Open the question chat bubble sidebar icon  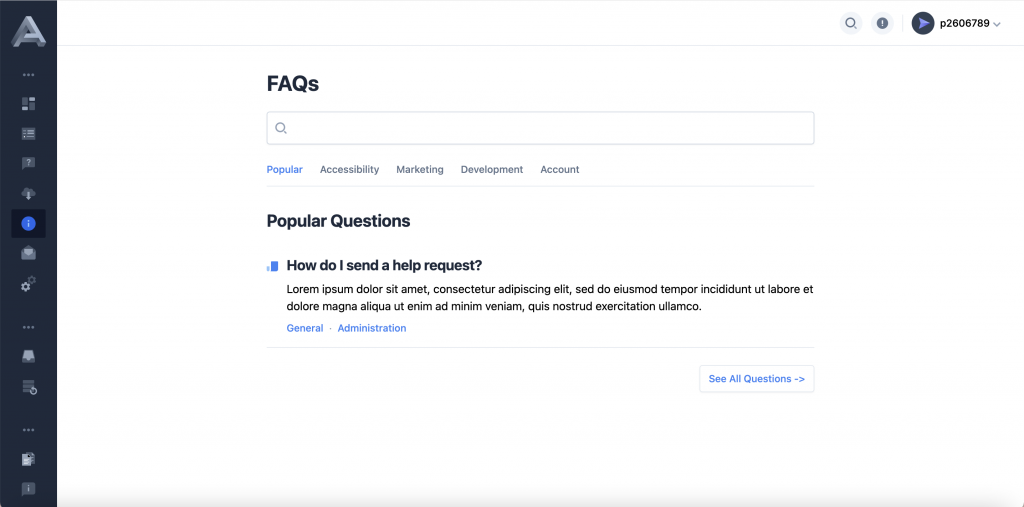tap(28, 163)
